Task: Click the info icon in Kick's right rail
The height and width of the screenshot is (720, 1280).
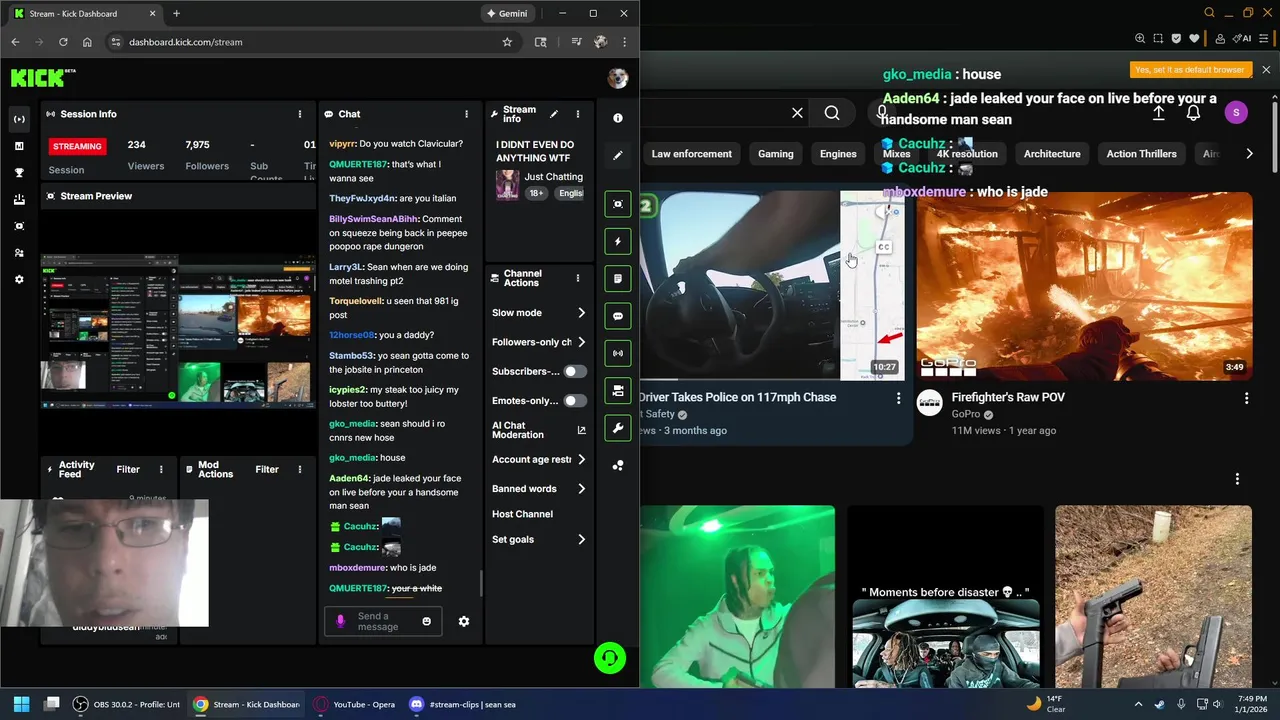Action: (x=618, y=118)
